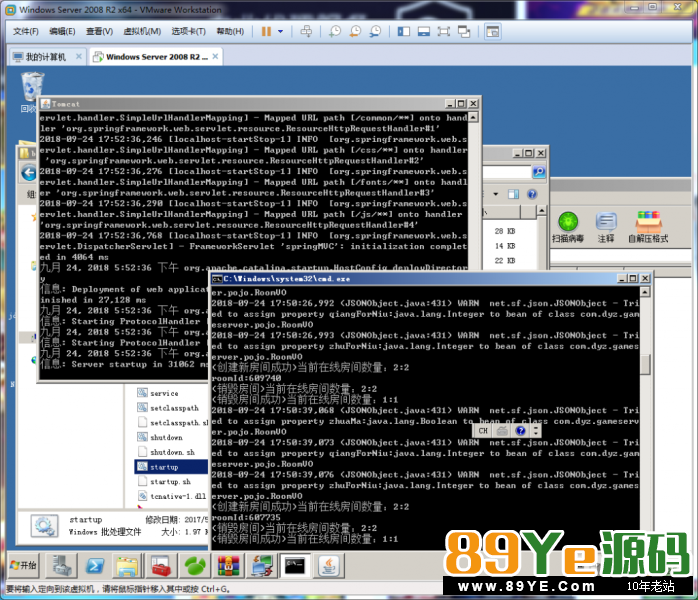This screenshot has height=600, width=698.
Task: Select the tcnative-1.dll file
Action: point(172,496)
